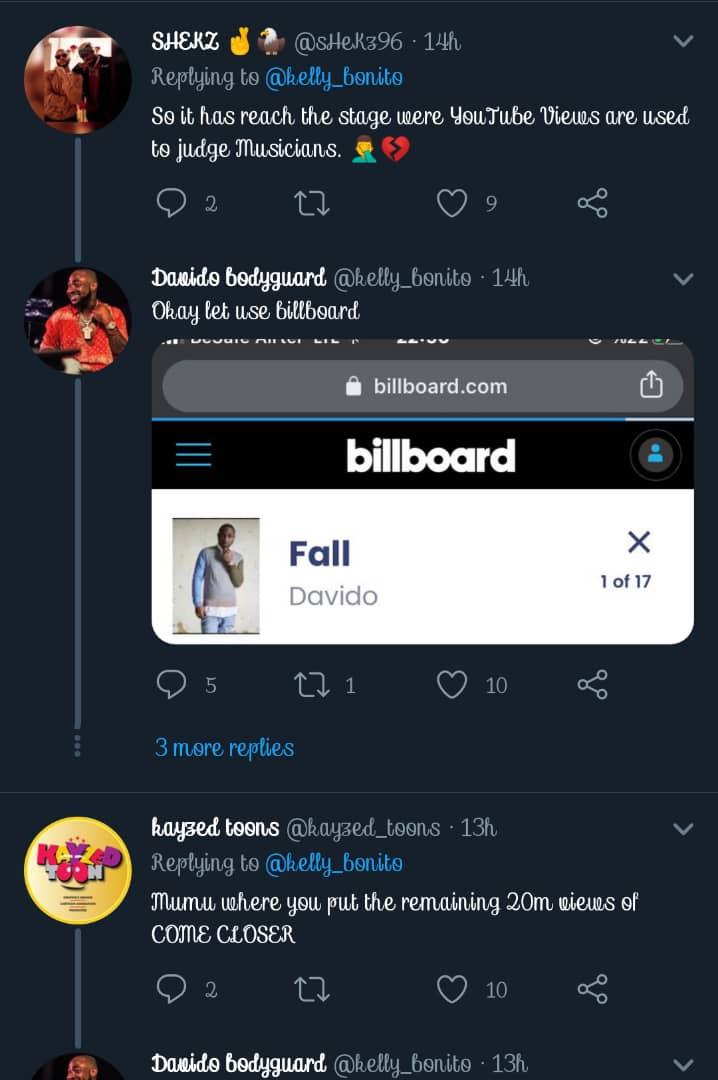
Task: Reply to the "Okay let use billboard" tweet
Action: [x=173, y=685]
